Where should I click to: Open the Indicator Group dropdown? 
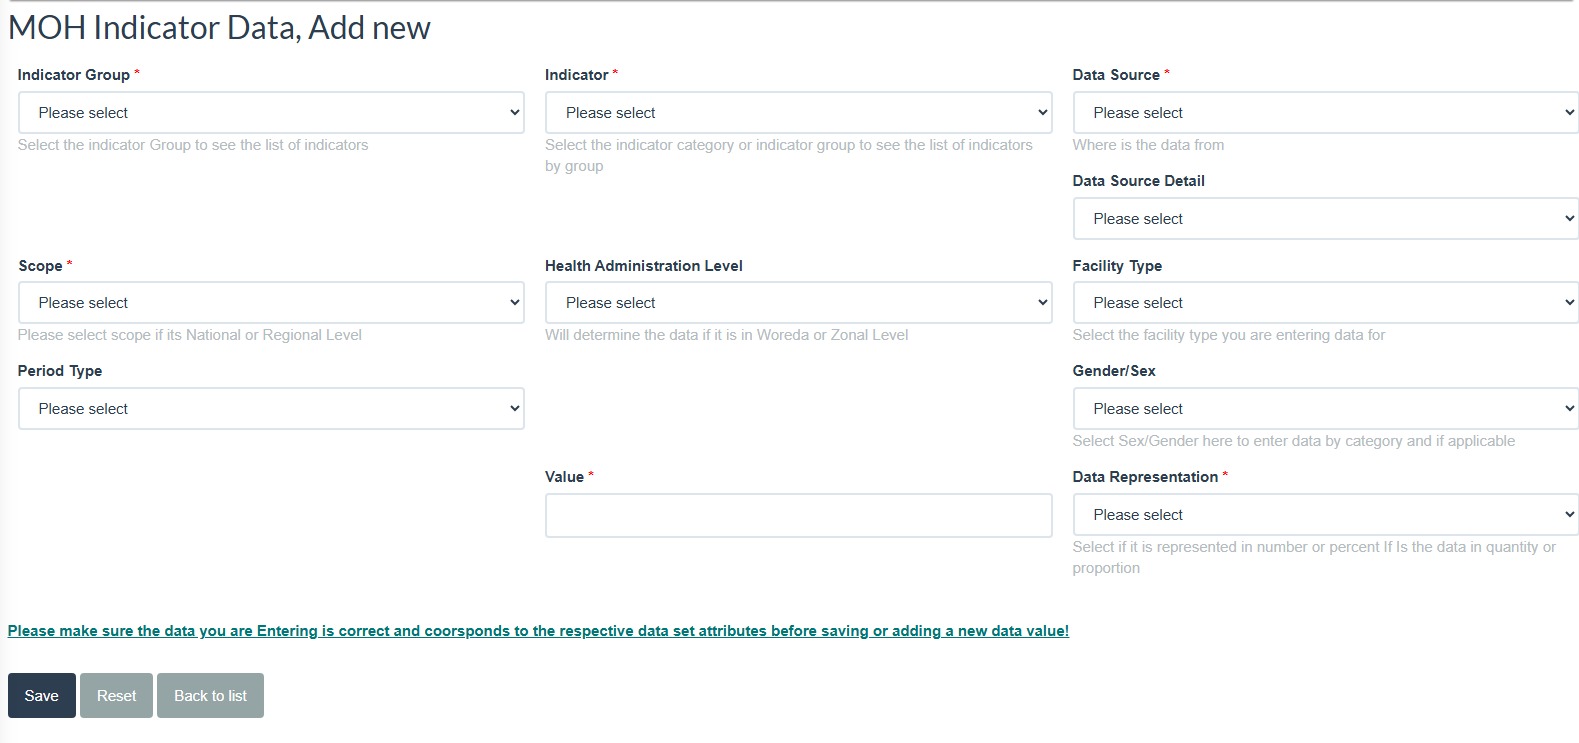point(270,113)
